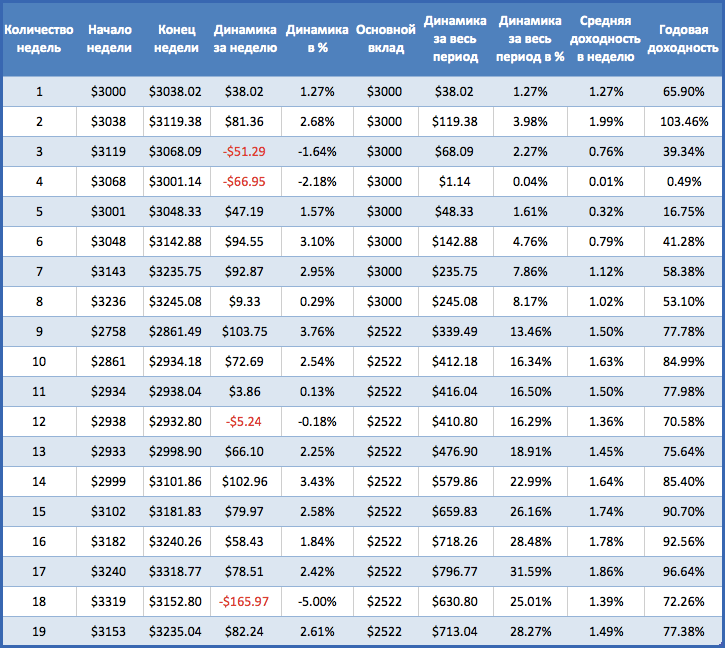Click the $82.24 weekly change cell

point(244,632)
